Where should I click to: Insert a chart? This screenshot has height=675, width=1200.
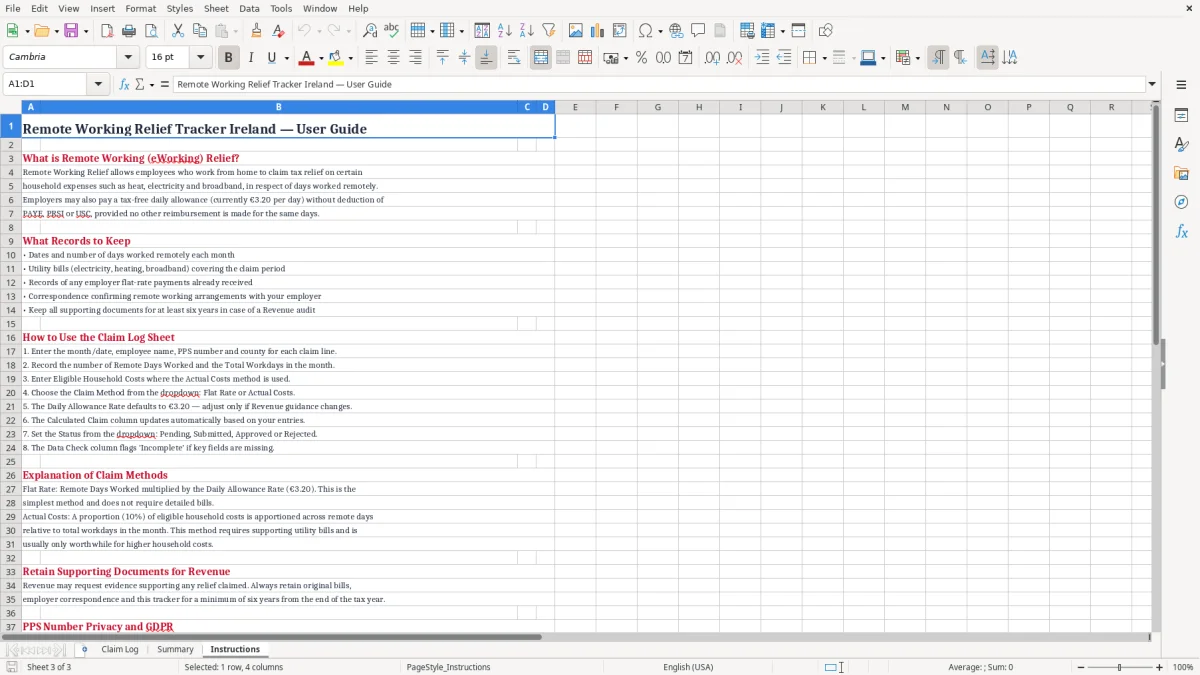(598, 31)
